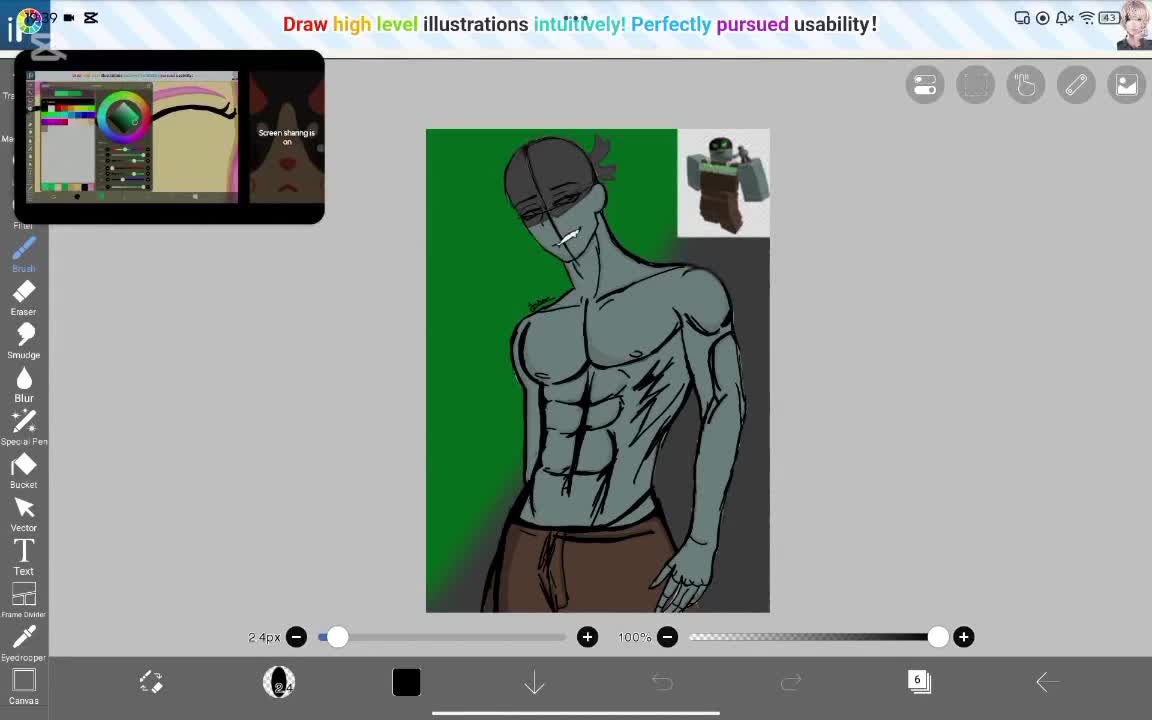Tap the avatar picture in corner
Image resolution: width=1152 pixels, height=720 pixels.
point(1134,25)
